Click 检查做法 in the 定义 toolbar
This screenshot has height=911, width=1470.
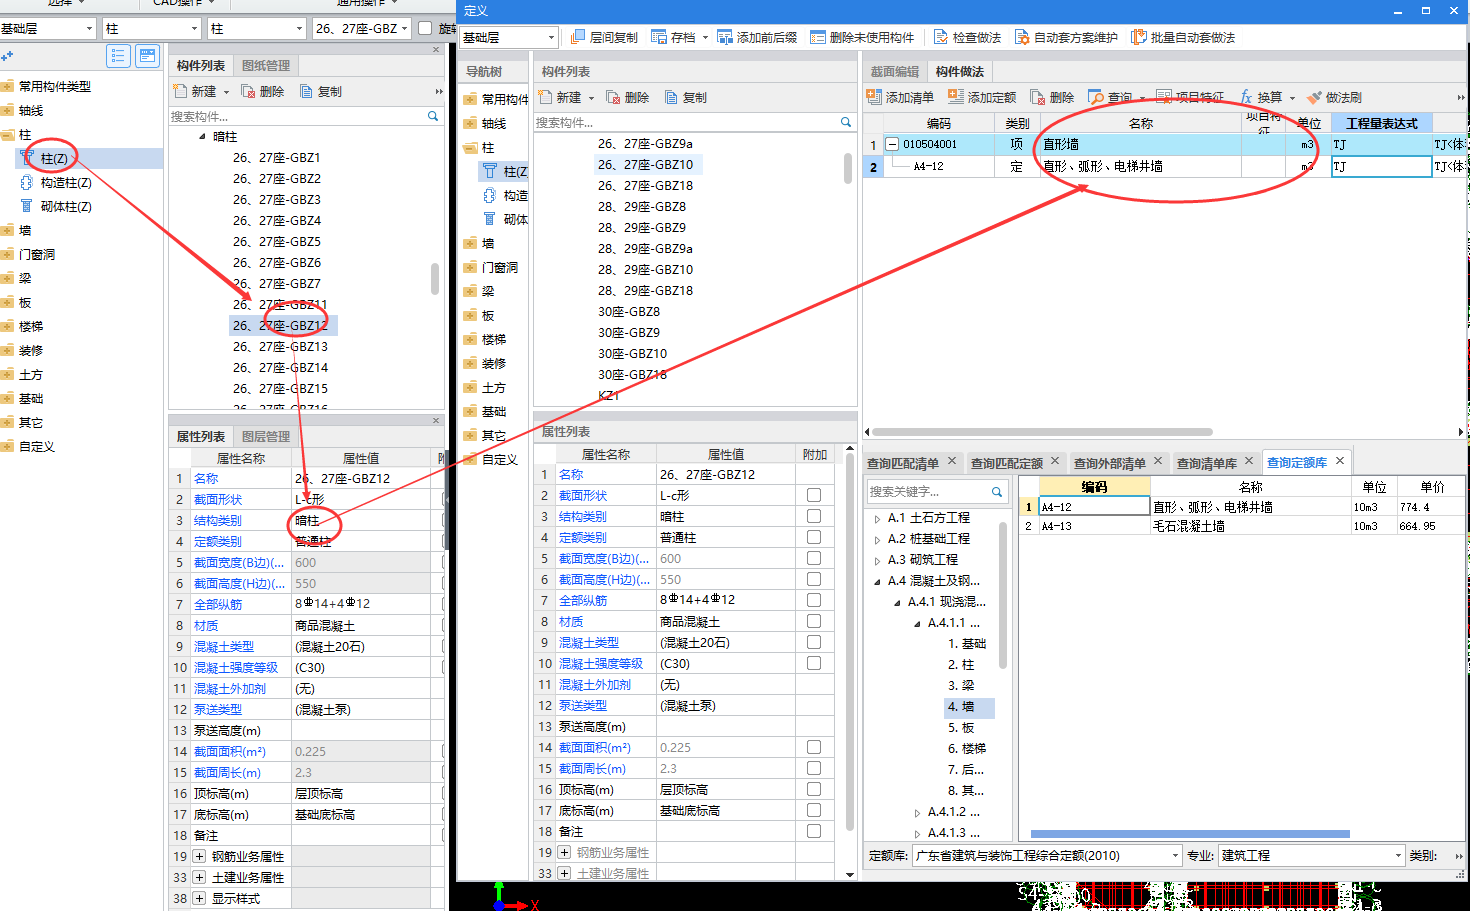click(967, 37)
